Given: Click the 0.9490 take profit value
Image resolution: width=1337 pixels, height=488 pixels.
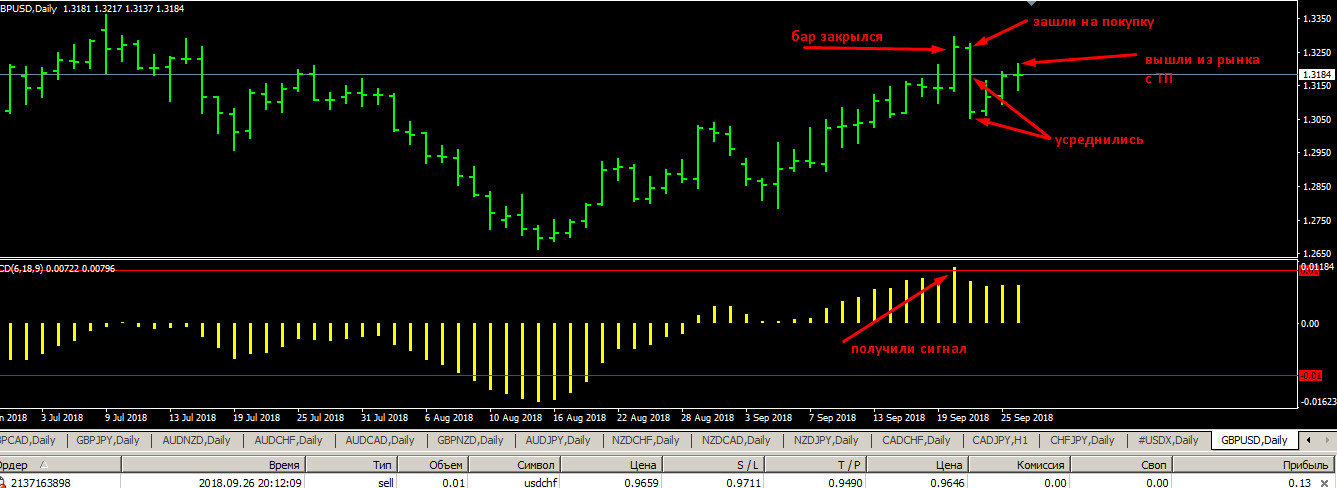Looking at the screenshot, I should click(x=847, y=482).
